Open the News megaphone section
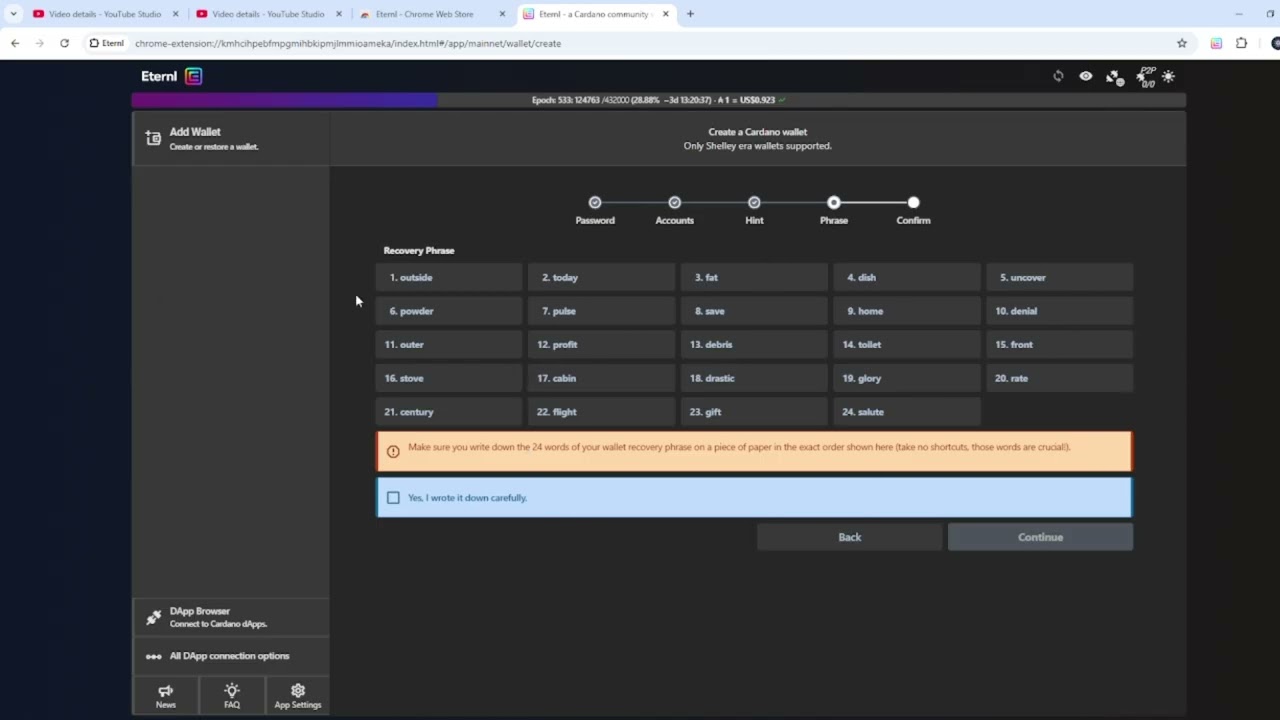 [x=165, y=696]
